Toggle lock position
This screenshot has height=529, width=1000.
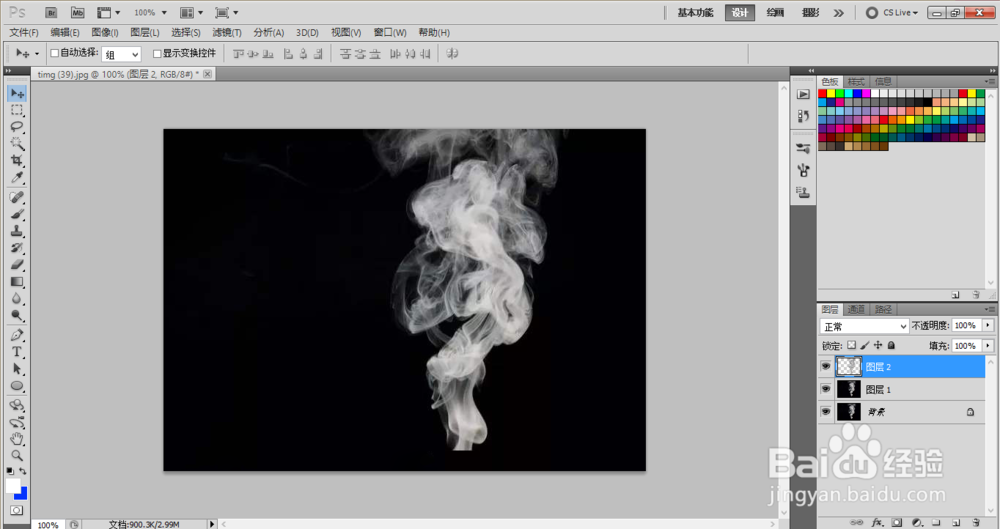pyautogui.click(x=878, y=345)
